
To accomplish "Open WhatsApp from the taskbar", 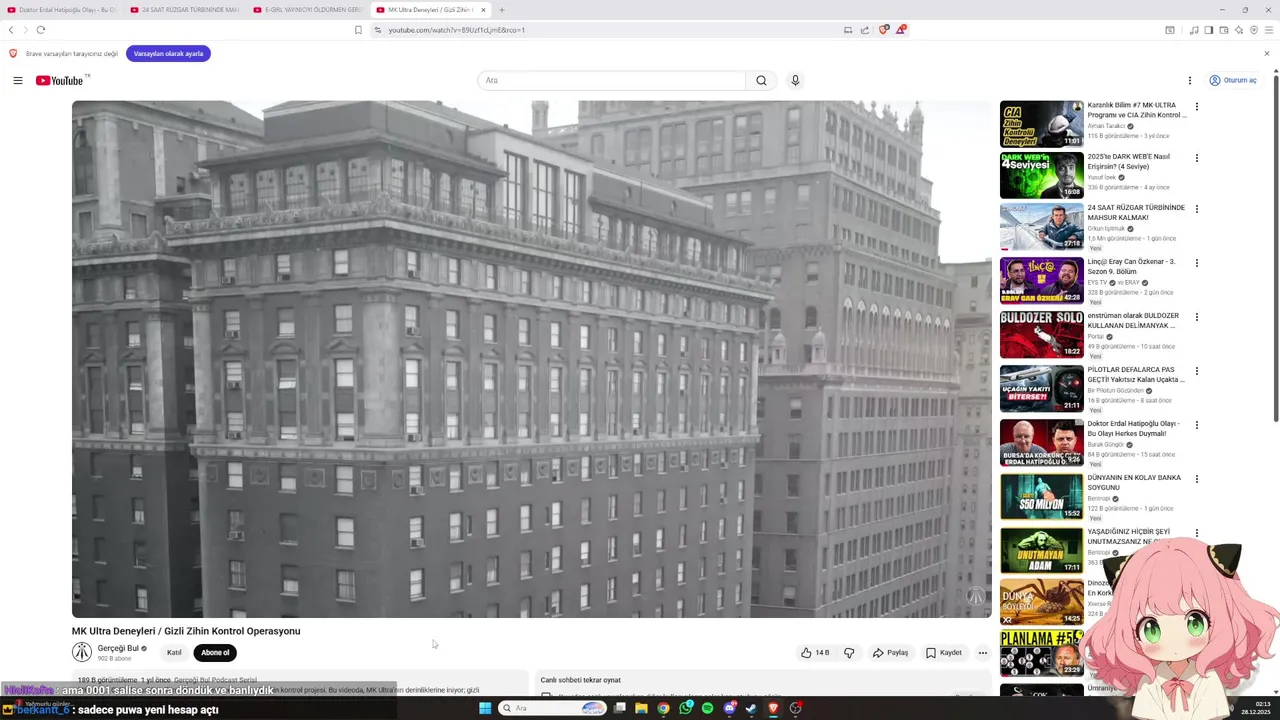I will coord(685,708).
